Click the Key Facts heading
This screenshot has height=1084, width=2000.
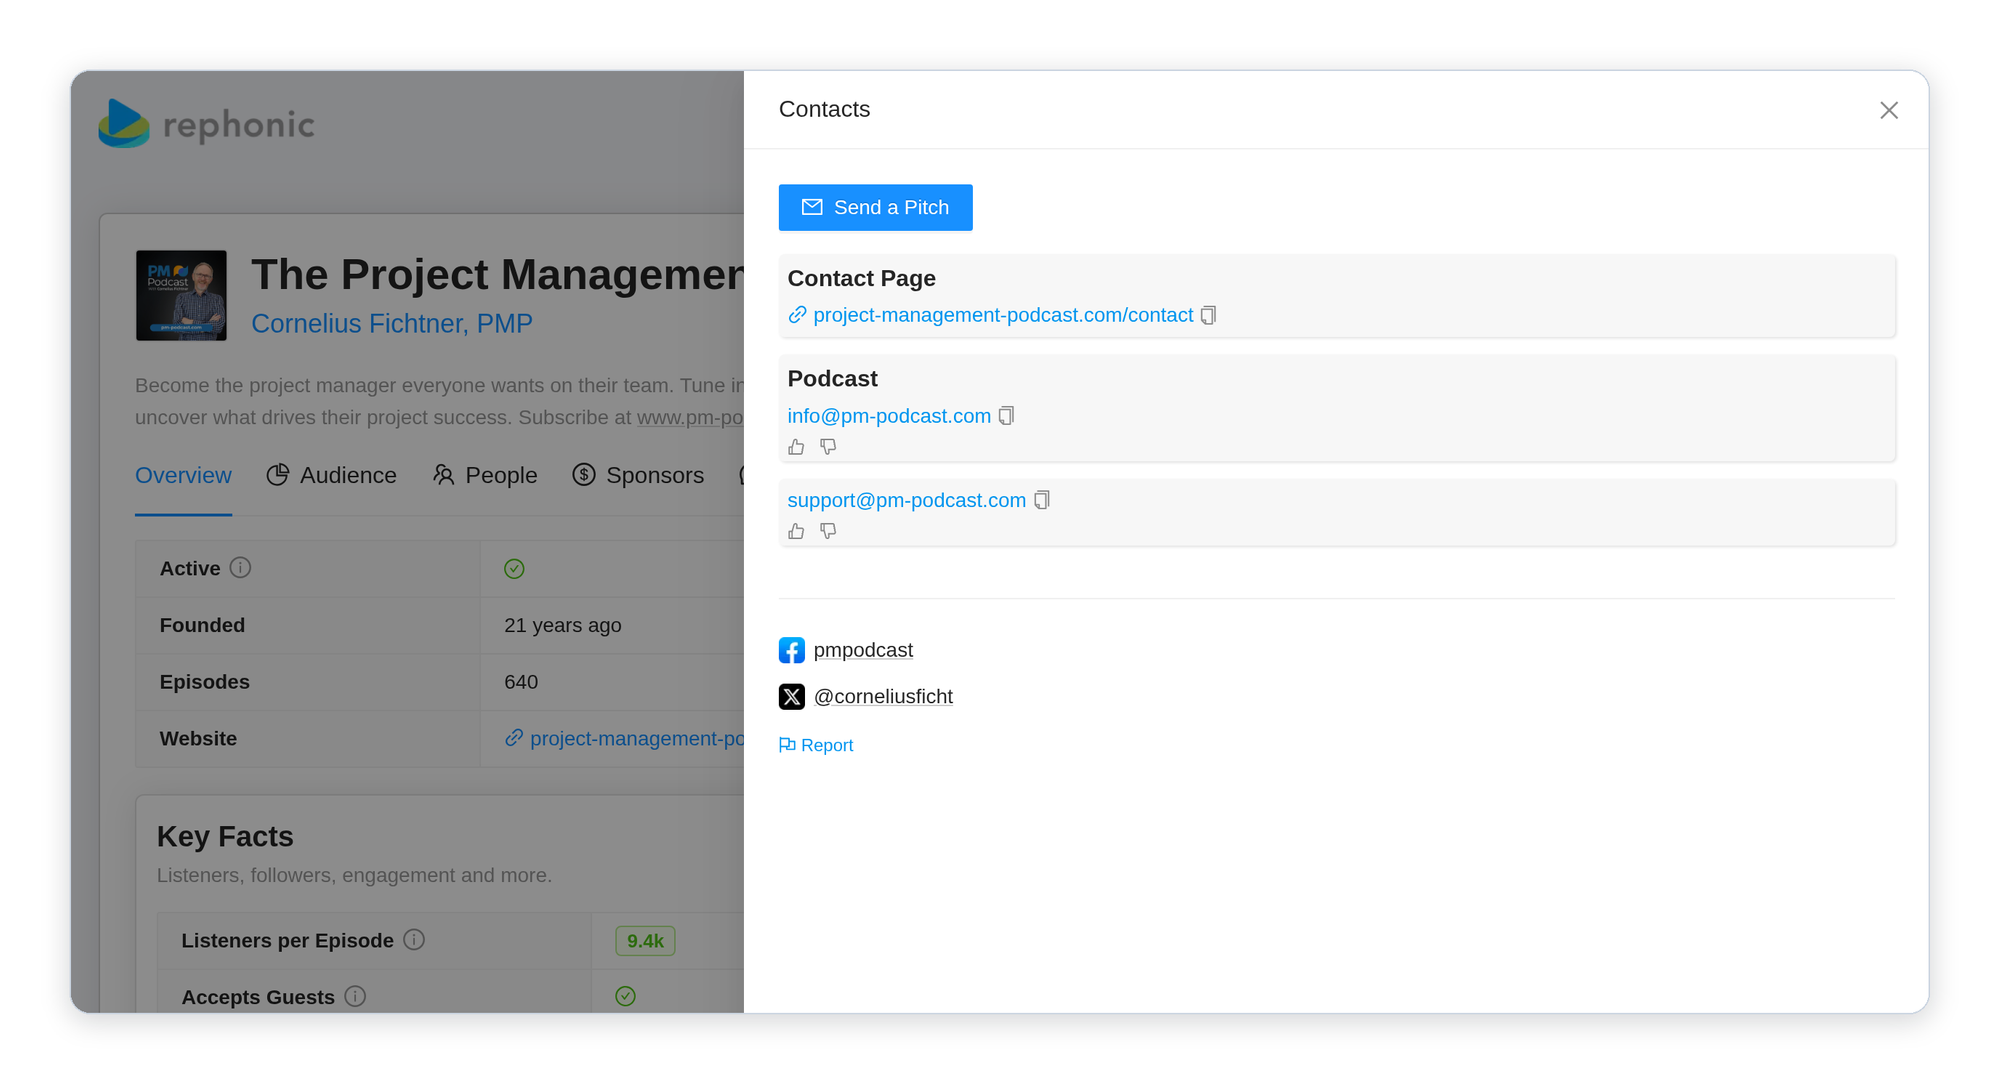pos(225,836)
